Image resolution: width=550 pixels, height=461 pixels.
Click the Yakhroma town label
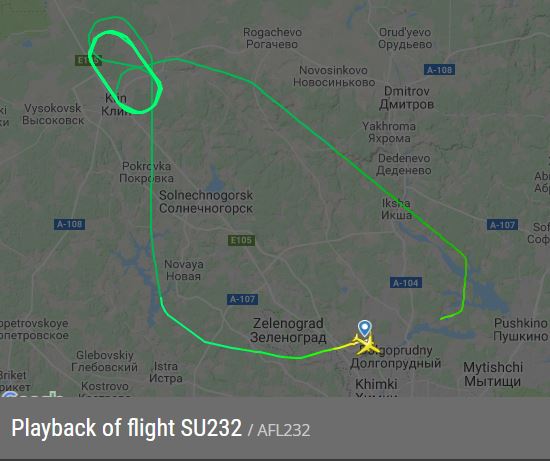pyautogui.click(x=389, y=132)
